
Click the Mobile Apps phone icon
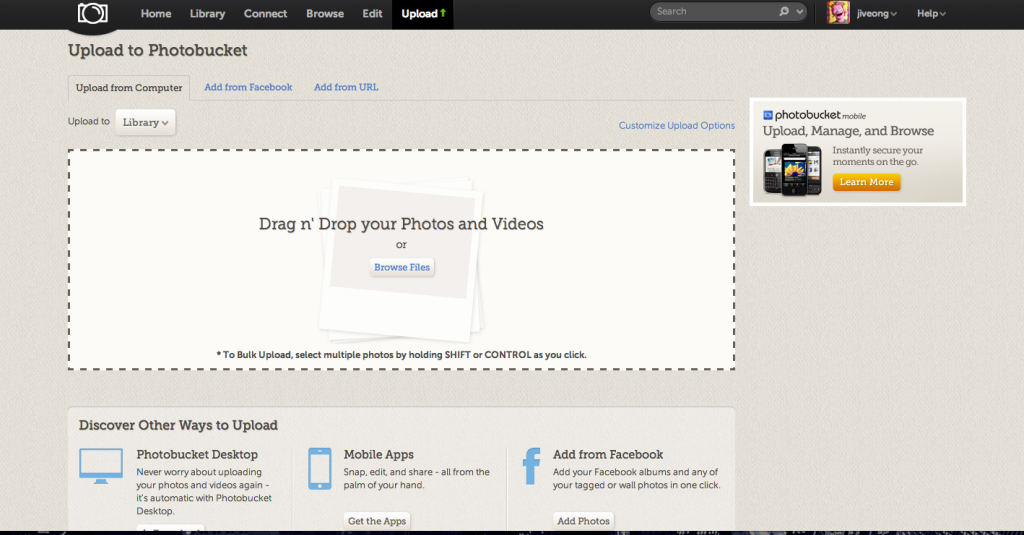coord(319,468)
